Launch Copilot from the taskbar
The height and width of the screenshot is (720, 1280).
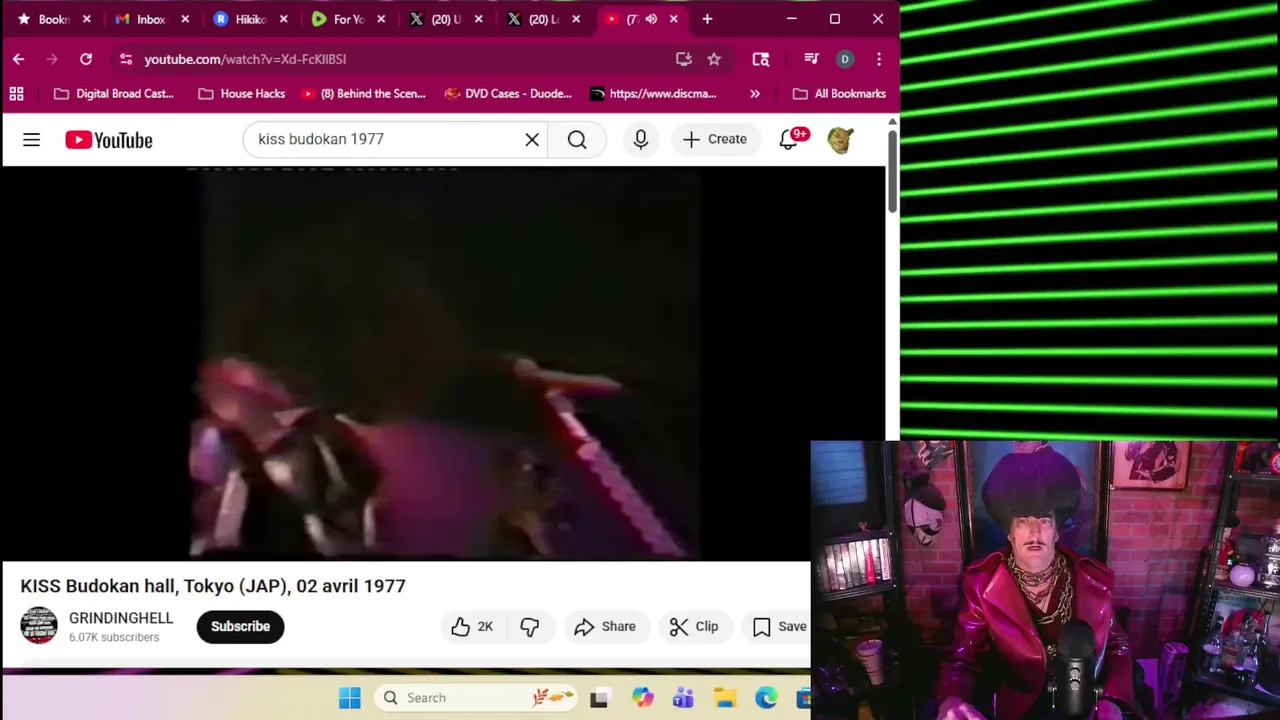pyautogui.click(x=642, y=698)
